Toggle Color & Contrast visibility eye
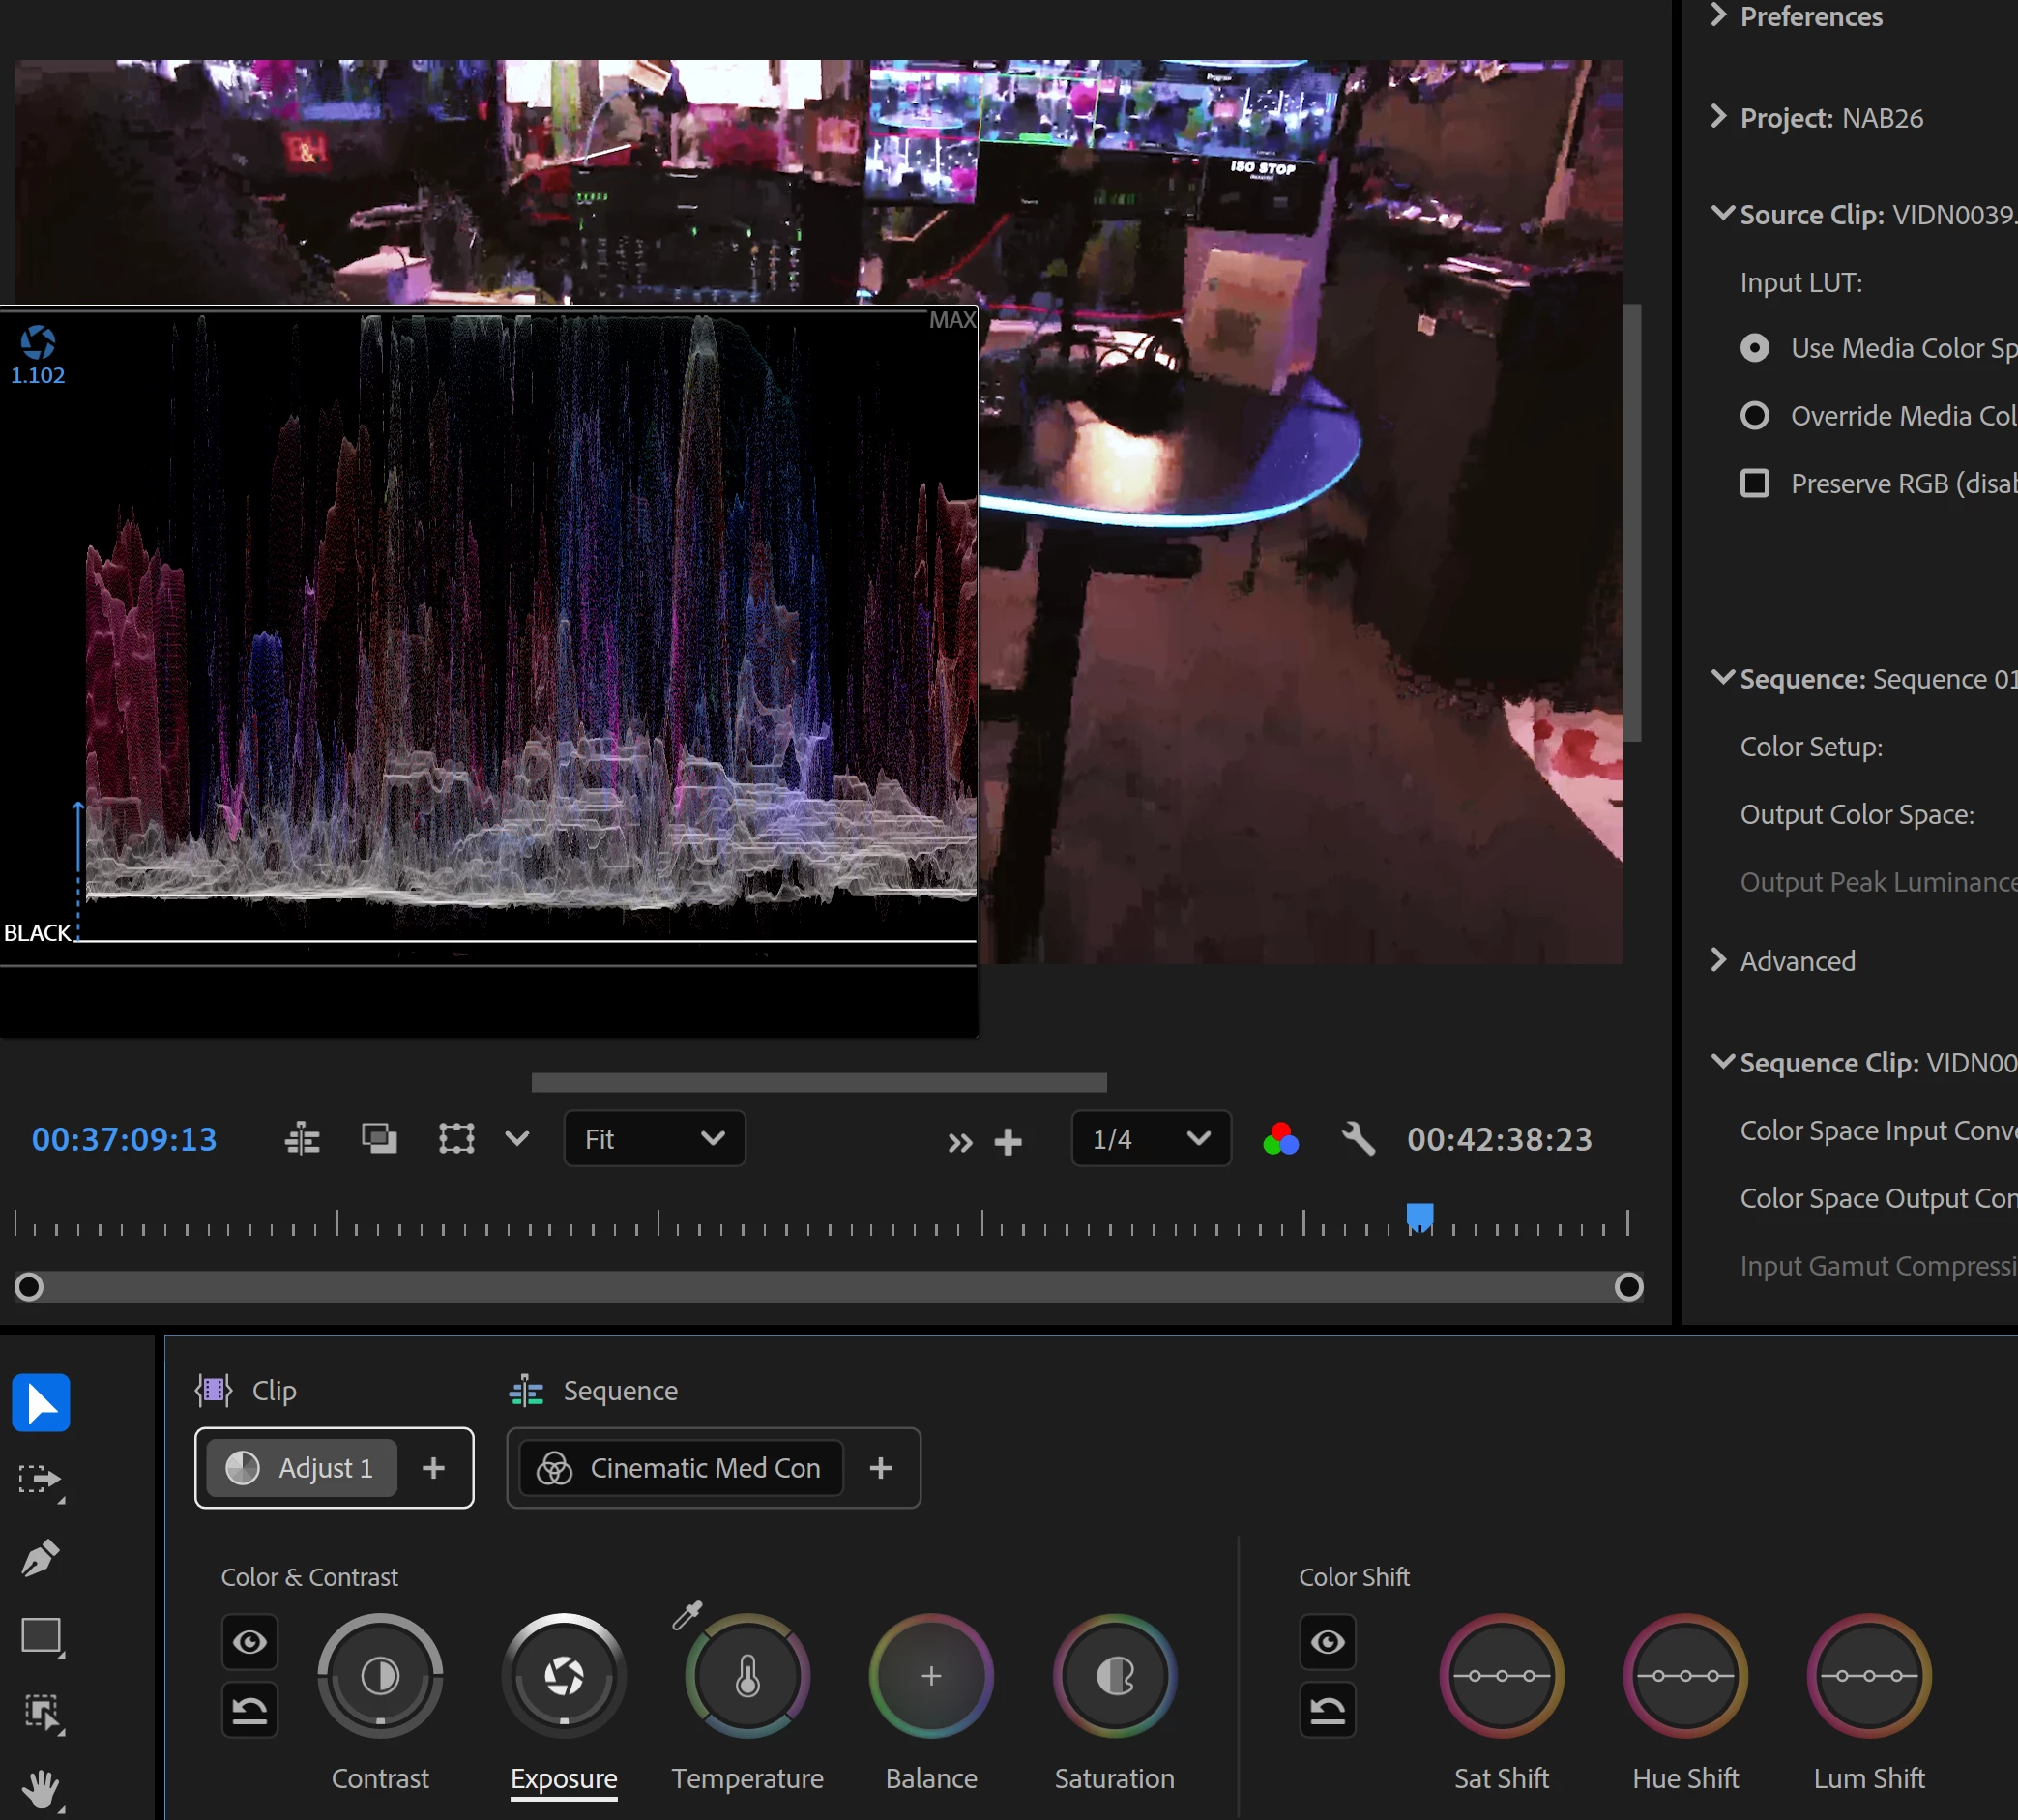This screenshot has height=1820, width=2018. click(249, 1641)
